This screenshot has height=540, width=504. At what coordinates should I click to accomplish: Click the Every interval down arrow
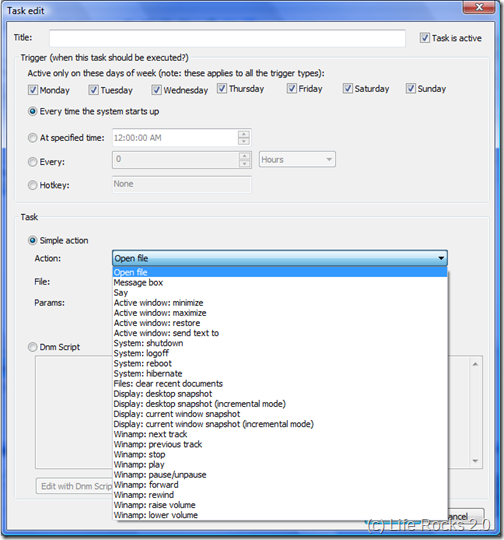244,164
